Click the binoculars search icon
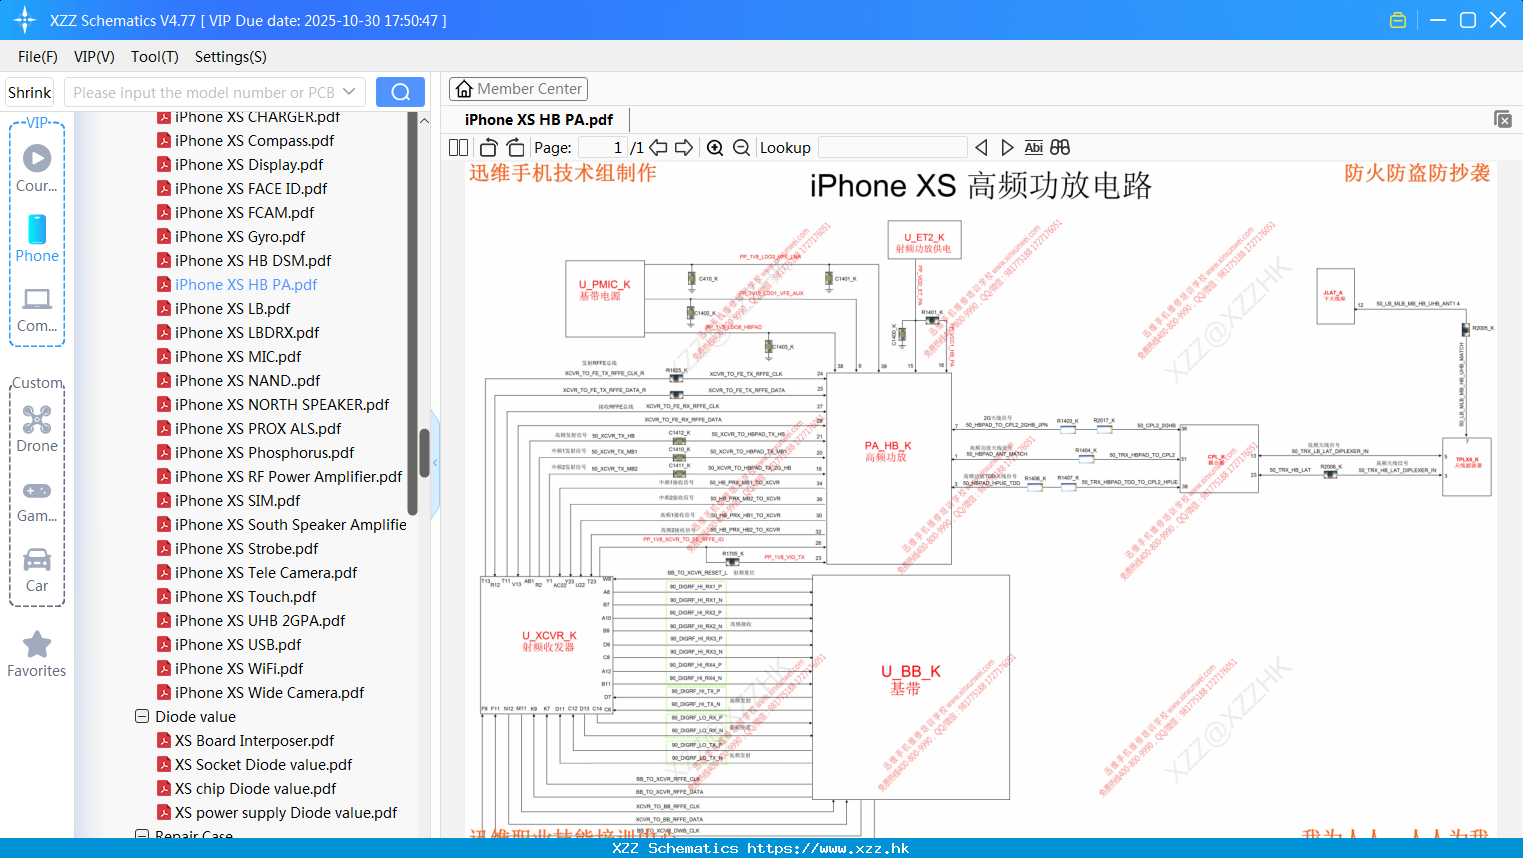This screenshot has width=1523, height=858. click(x=1060, y=147)
